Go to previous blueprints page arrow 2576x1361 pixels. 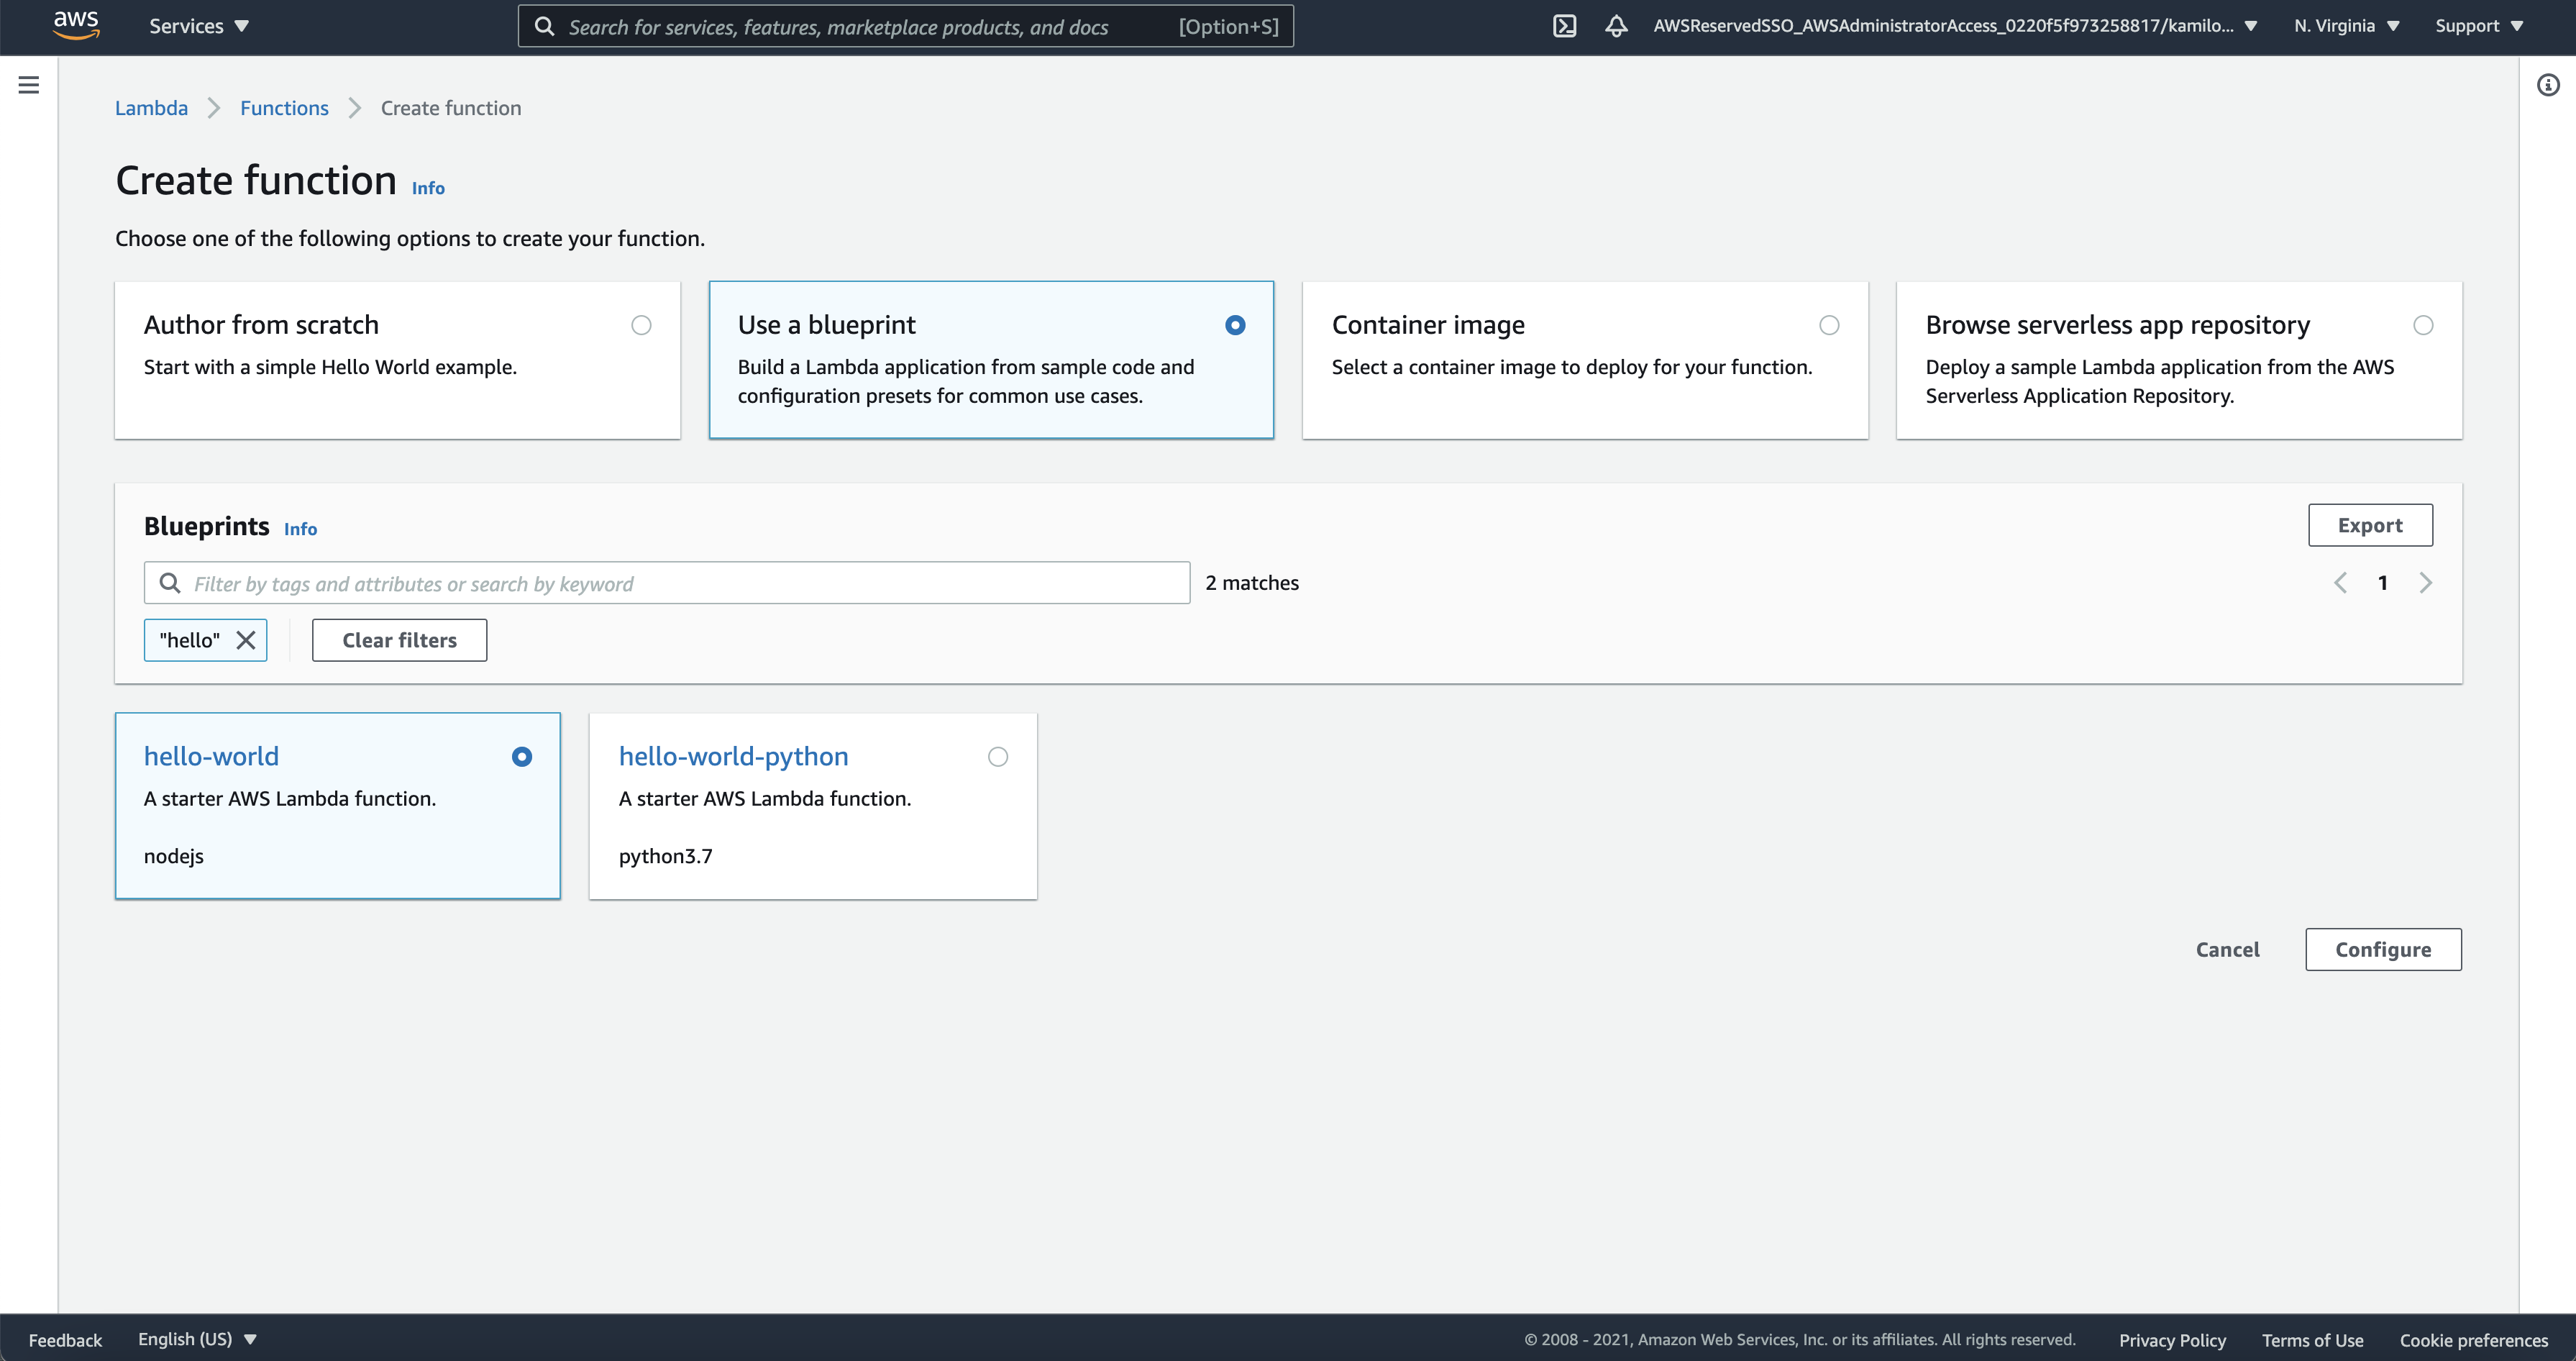tap(2340, 583)
